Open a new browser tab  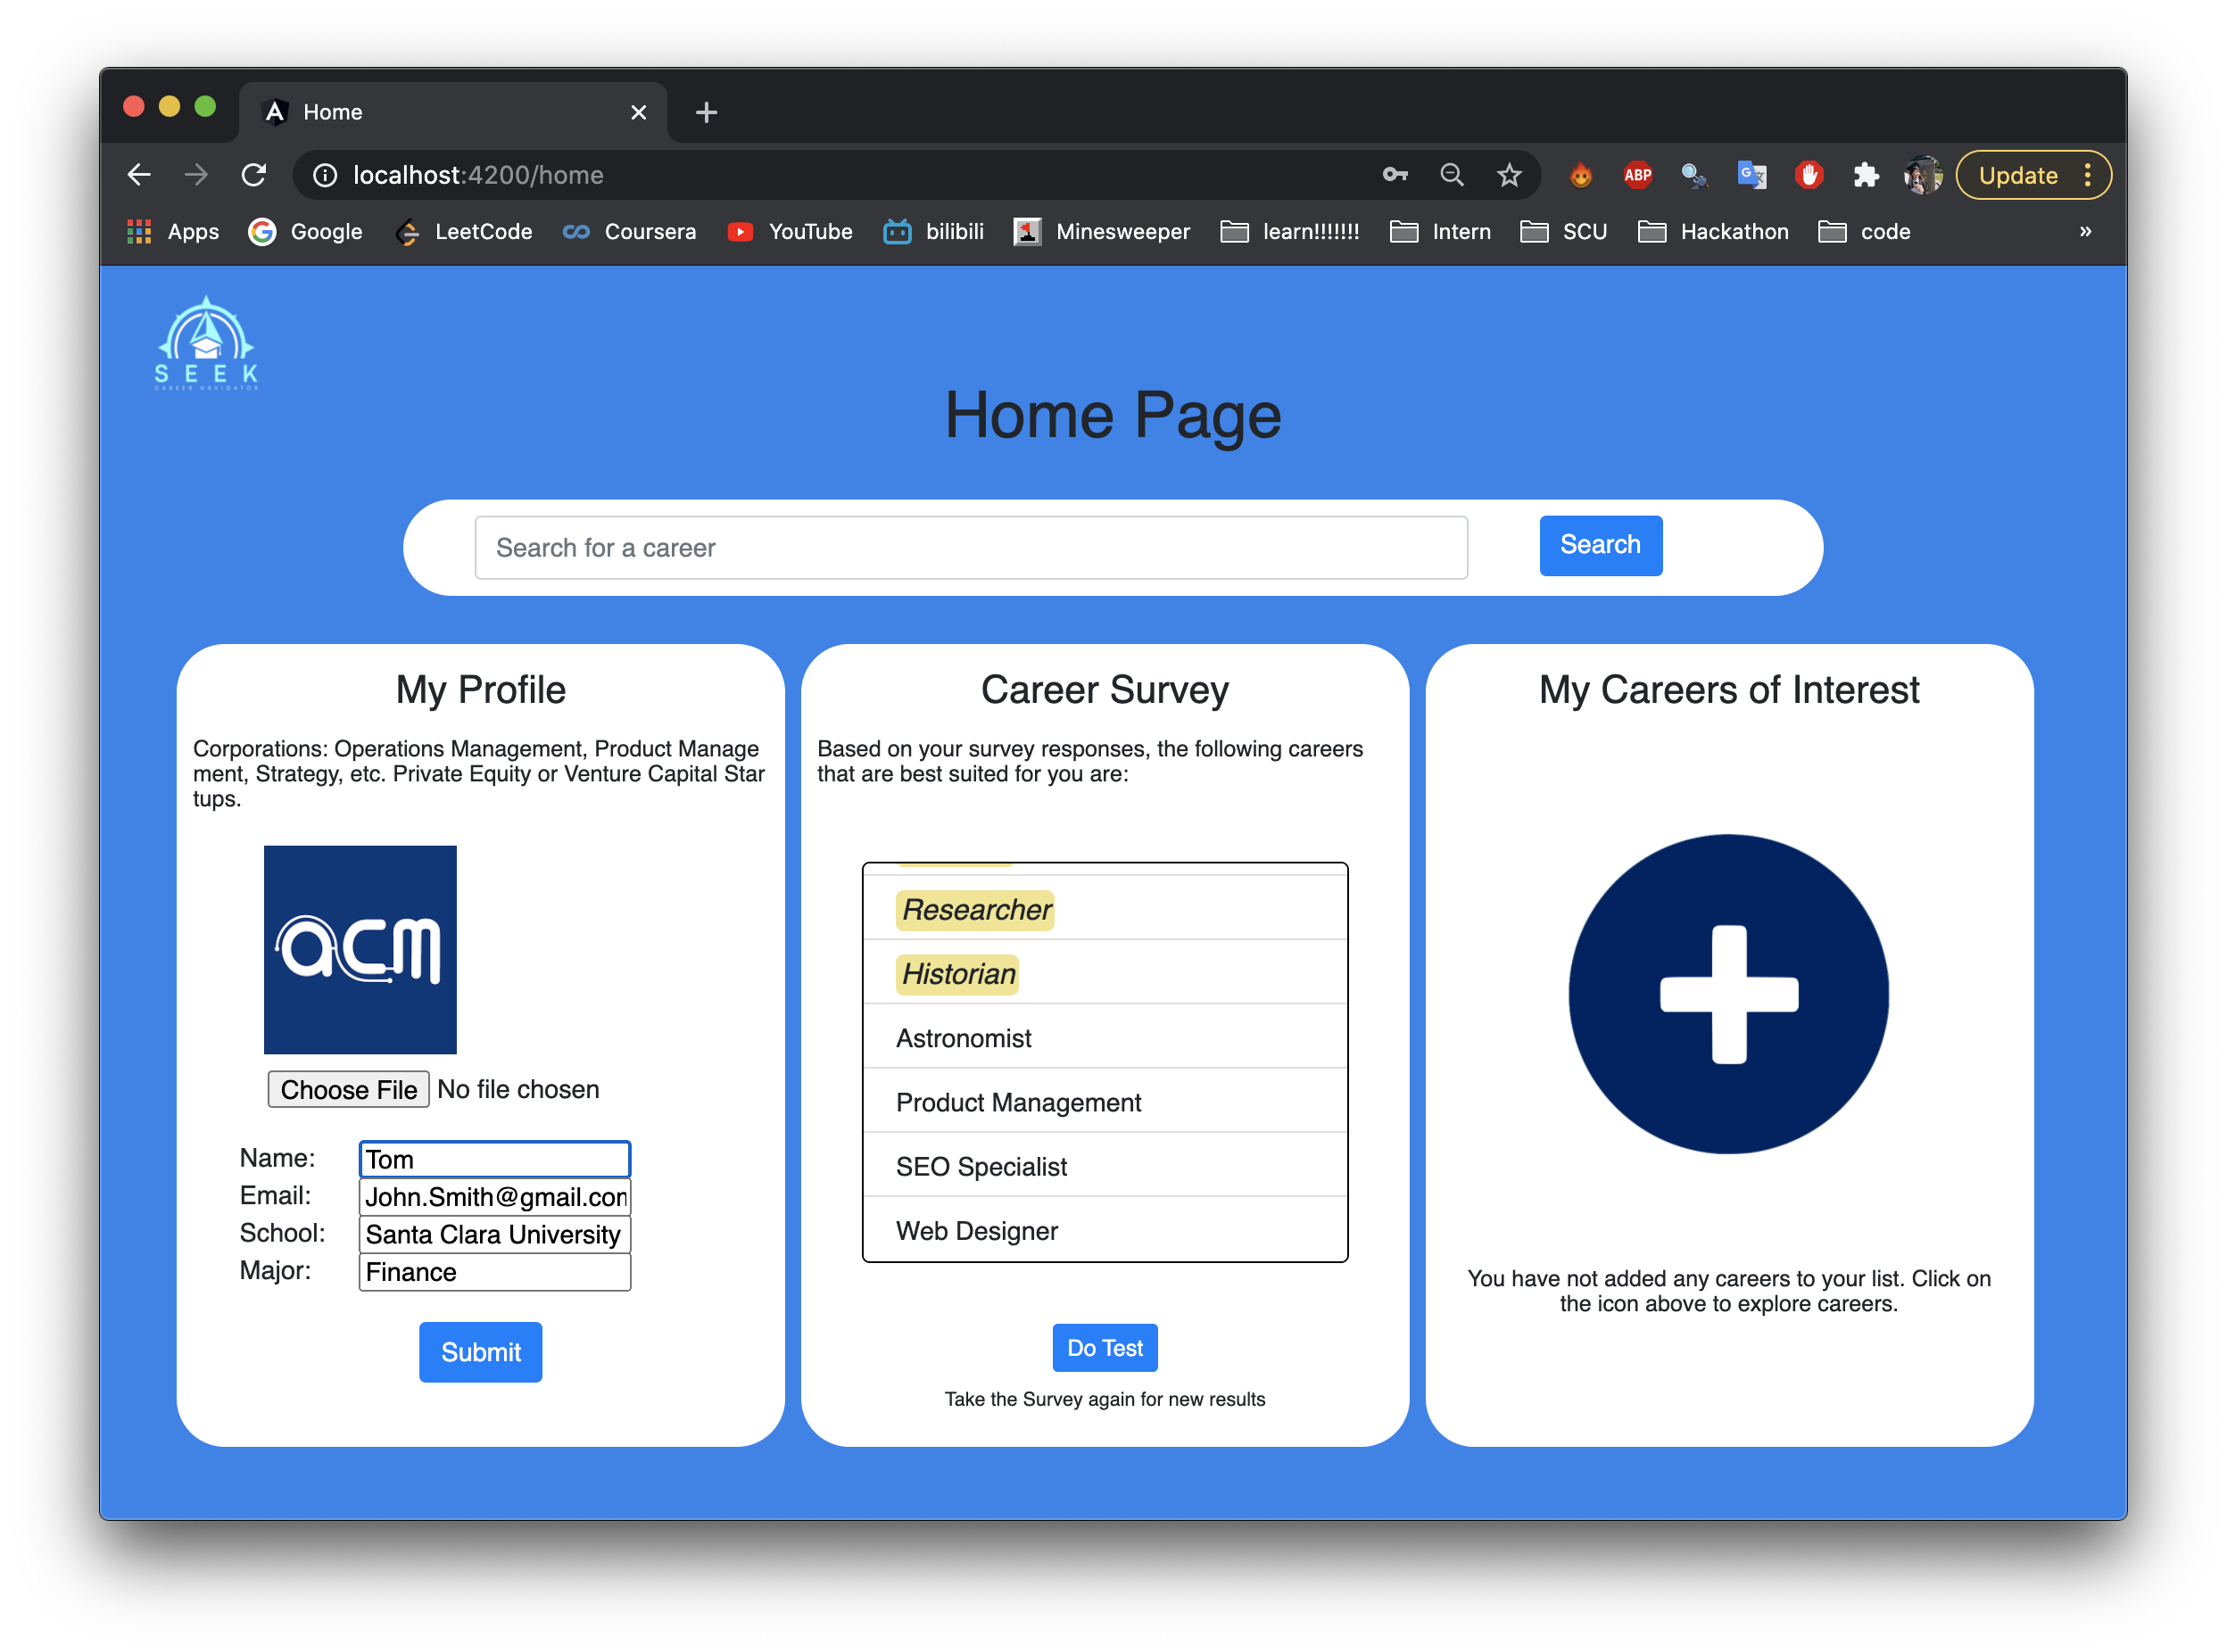click(706, 112)
